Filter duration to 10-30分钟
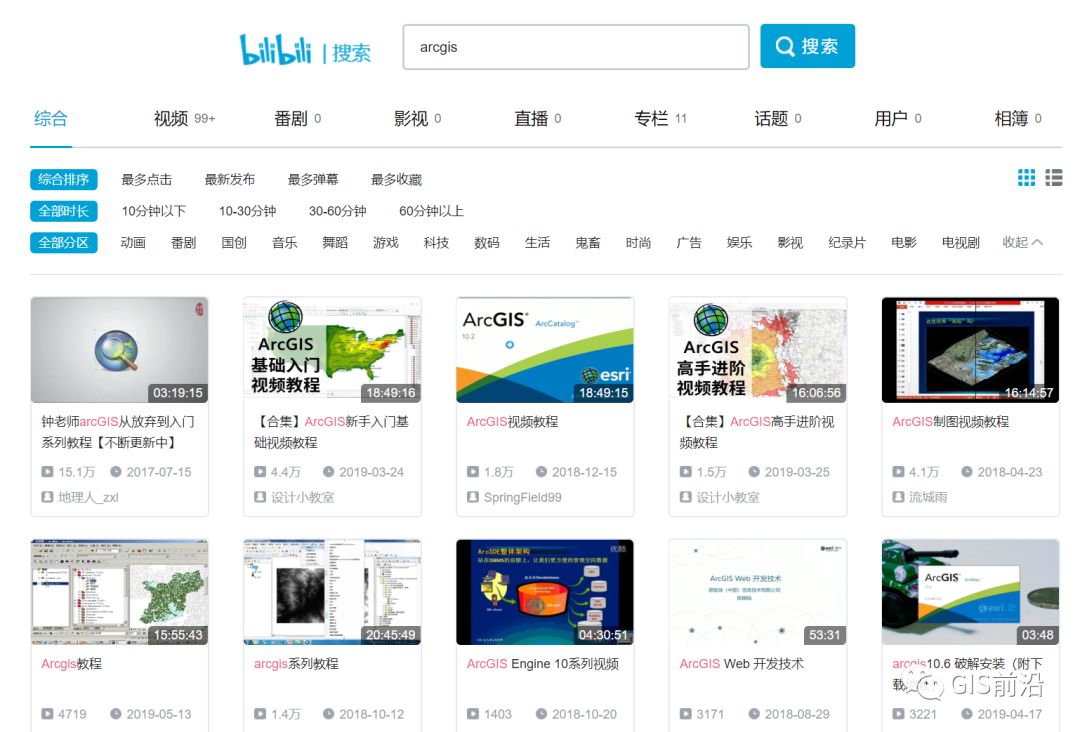 pyautogui.click(x=247, y=211)
